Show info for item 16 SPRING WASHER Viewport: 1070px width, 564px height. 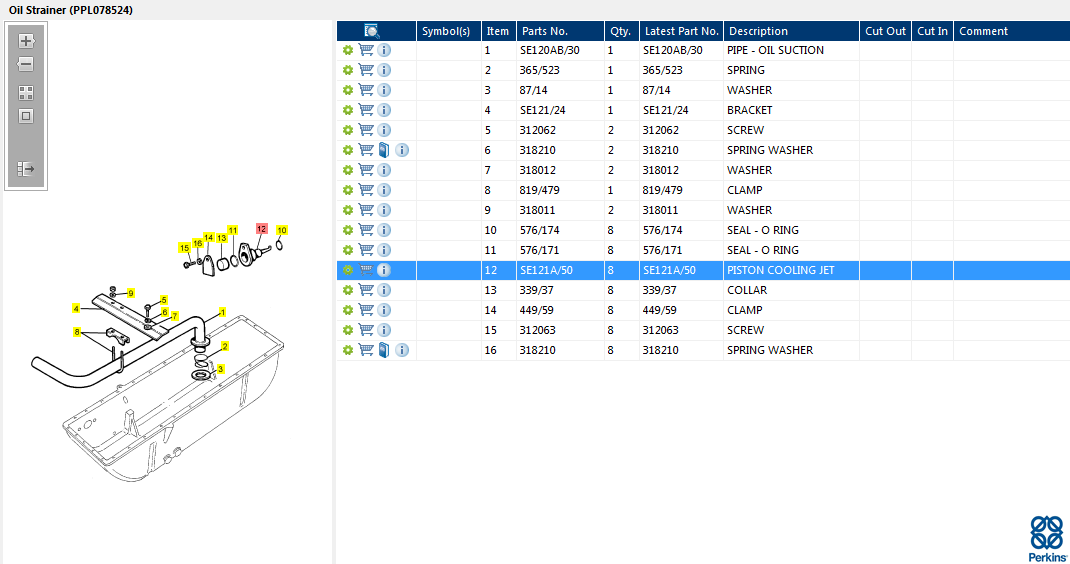(403, 350)
